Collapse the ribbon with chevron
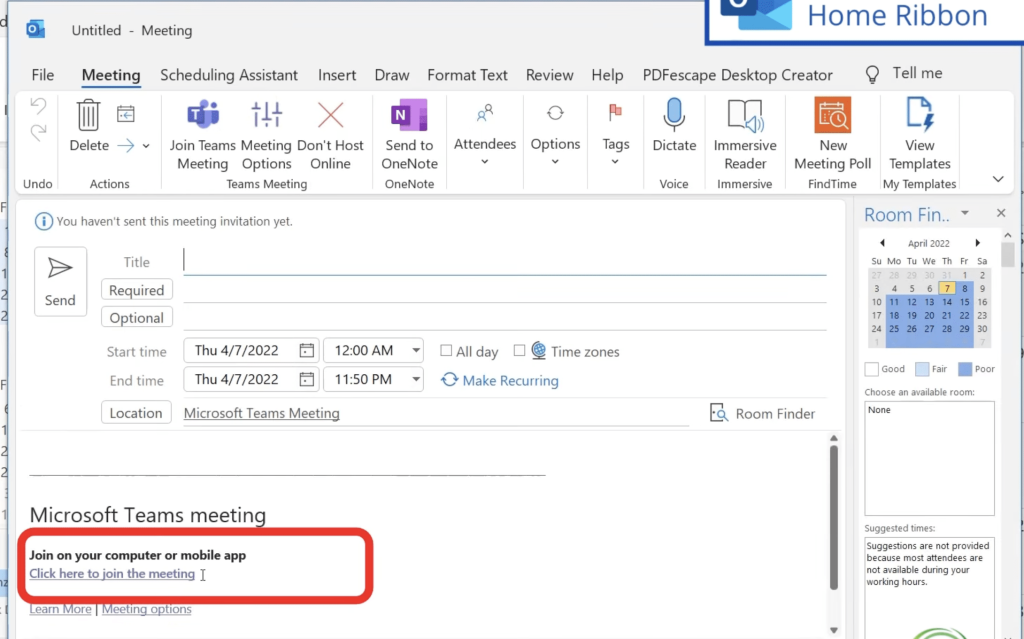 click(x=998, y=179)
